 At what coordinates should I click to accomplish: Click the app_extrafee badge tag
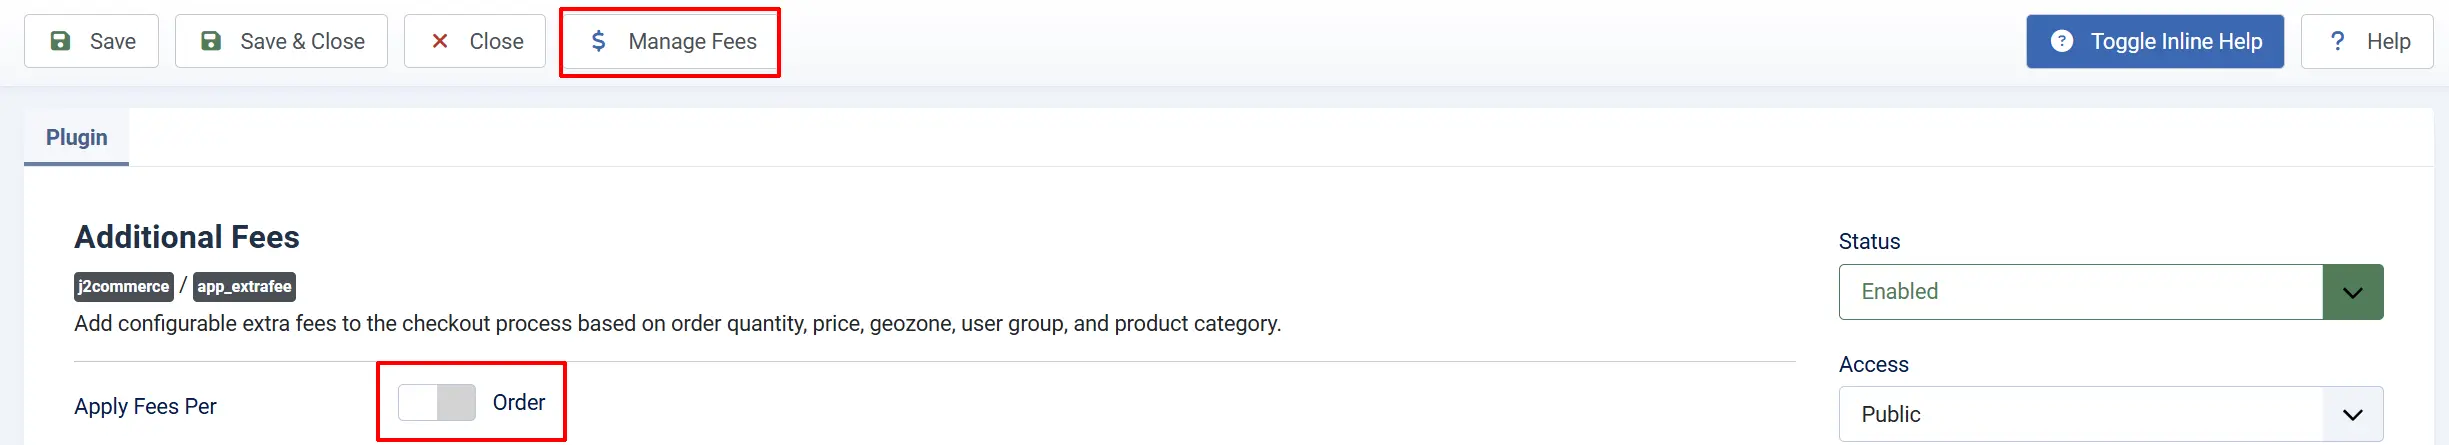pyautogui.click(x=244, y=287)
